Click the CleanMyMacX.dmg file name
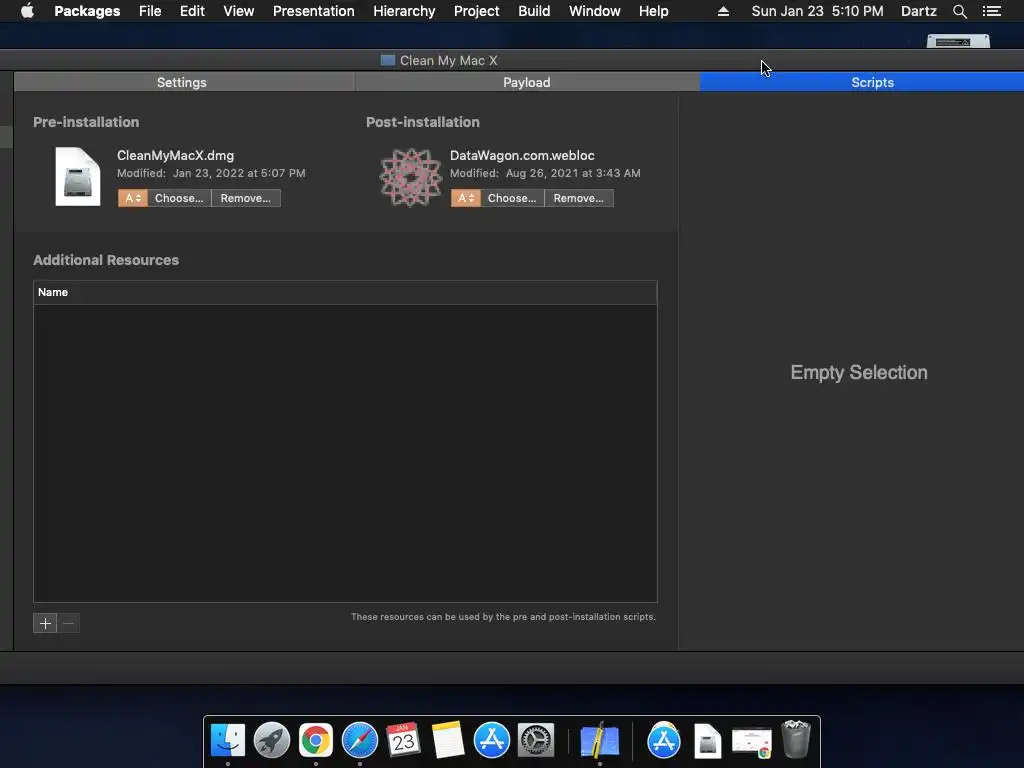Screen dimensions: 1024x768 (175, 155)
